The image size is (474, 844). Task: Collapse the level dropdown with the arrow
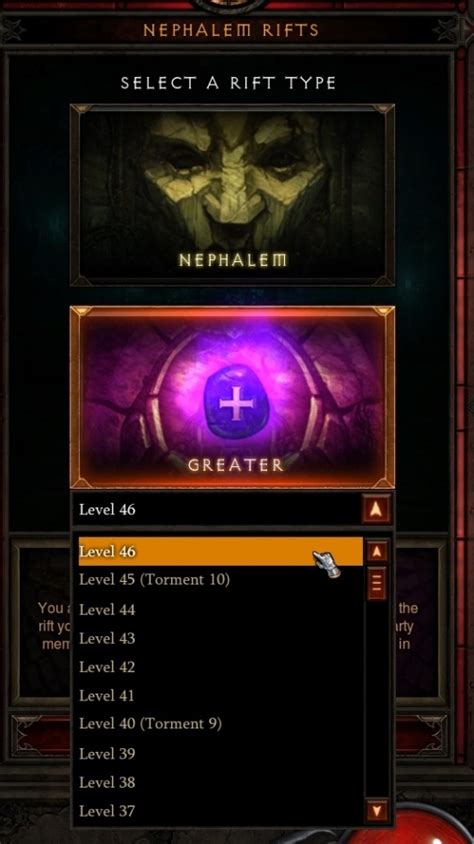pyautogui.click(x=377, y=509)
